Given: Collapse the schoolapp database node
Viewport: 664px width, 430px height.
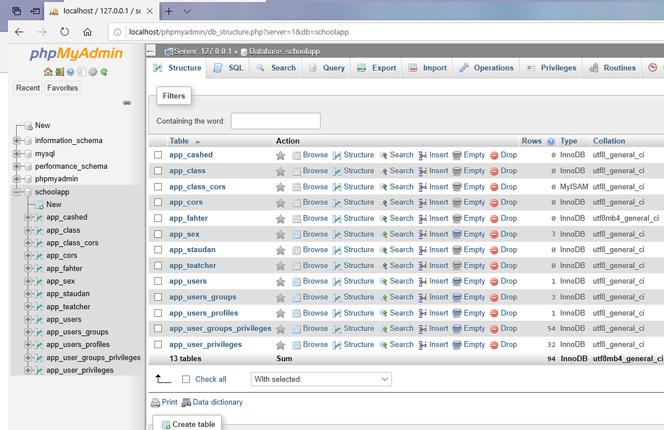Looking at the screenshot, I should pyautogui.click(x=17, y=192).
